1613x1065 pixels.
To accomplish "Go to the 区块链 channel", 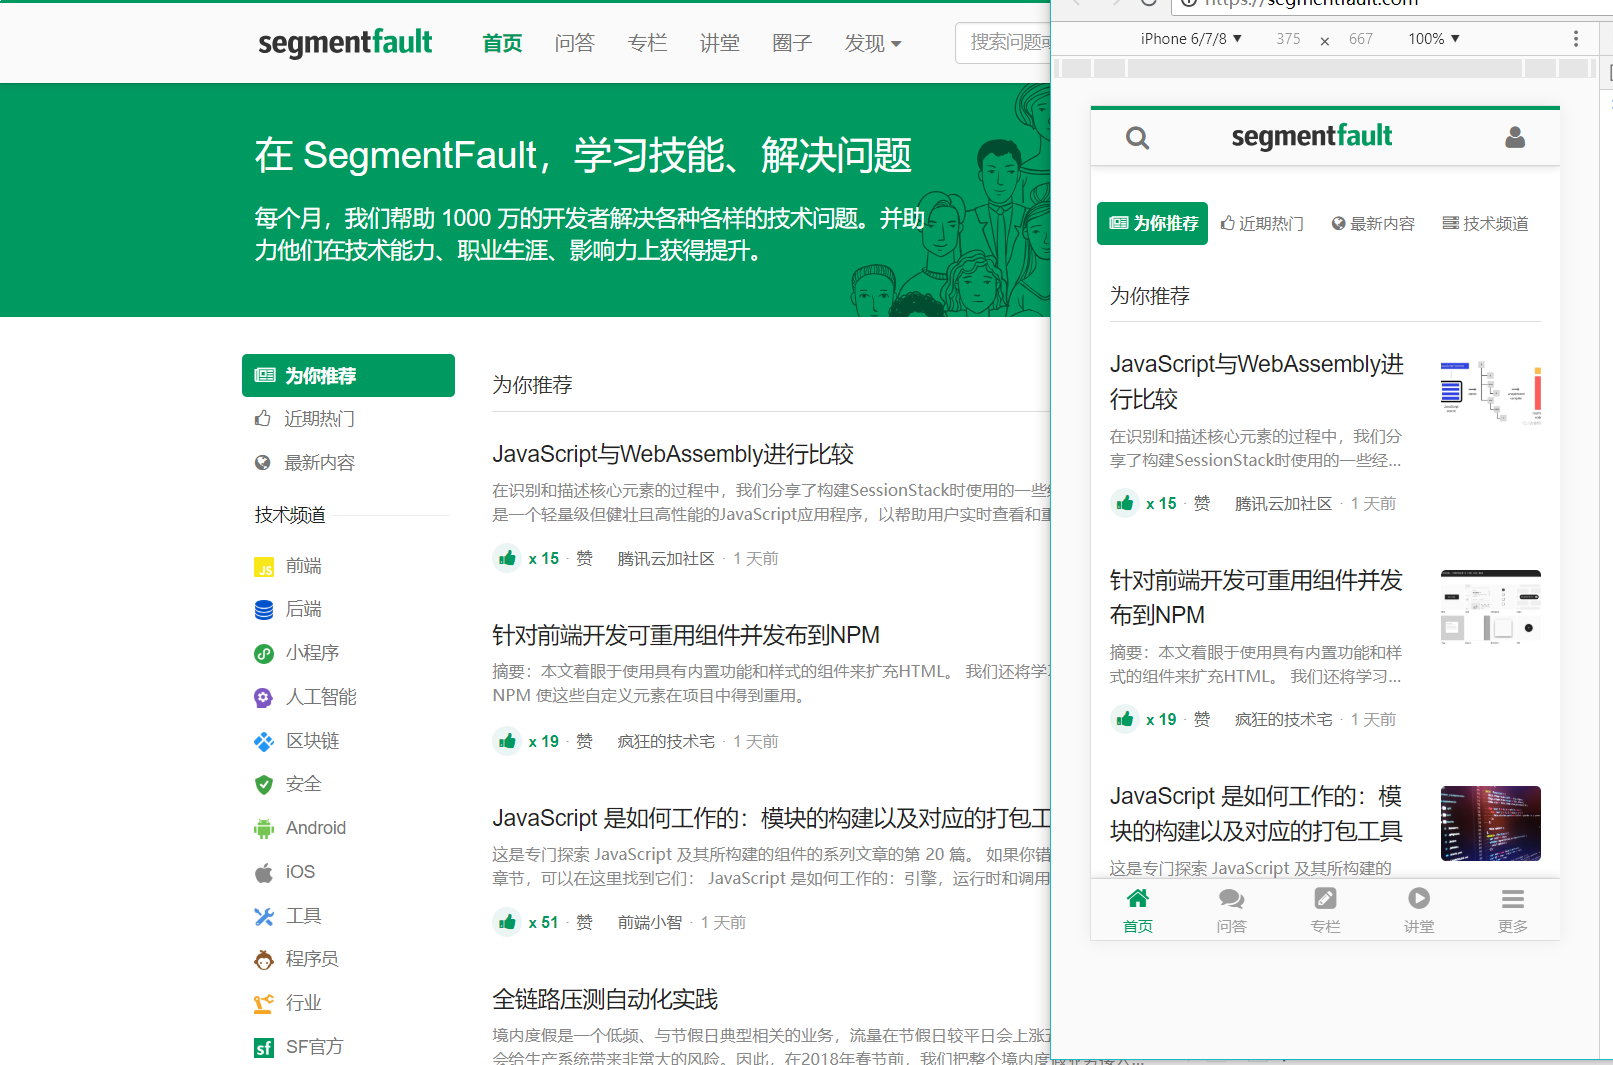I will point(297,741).
